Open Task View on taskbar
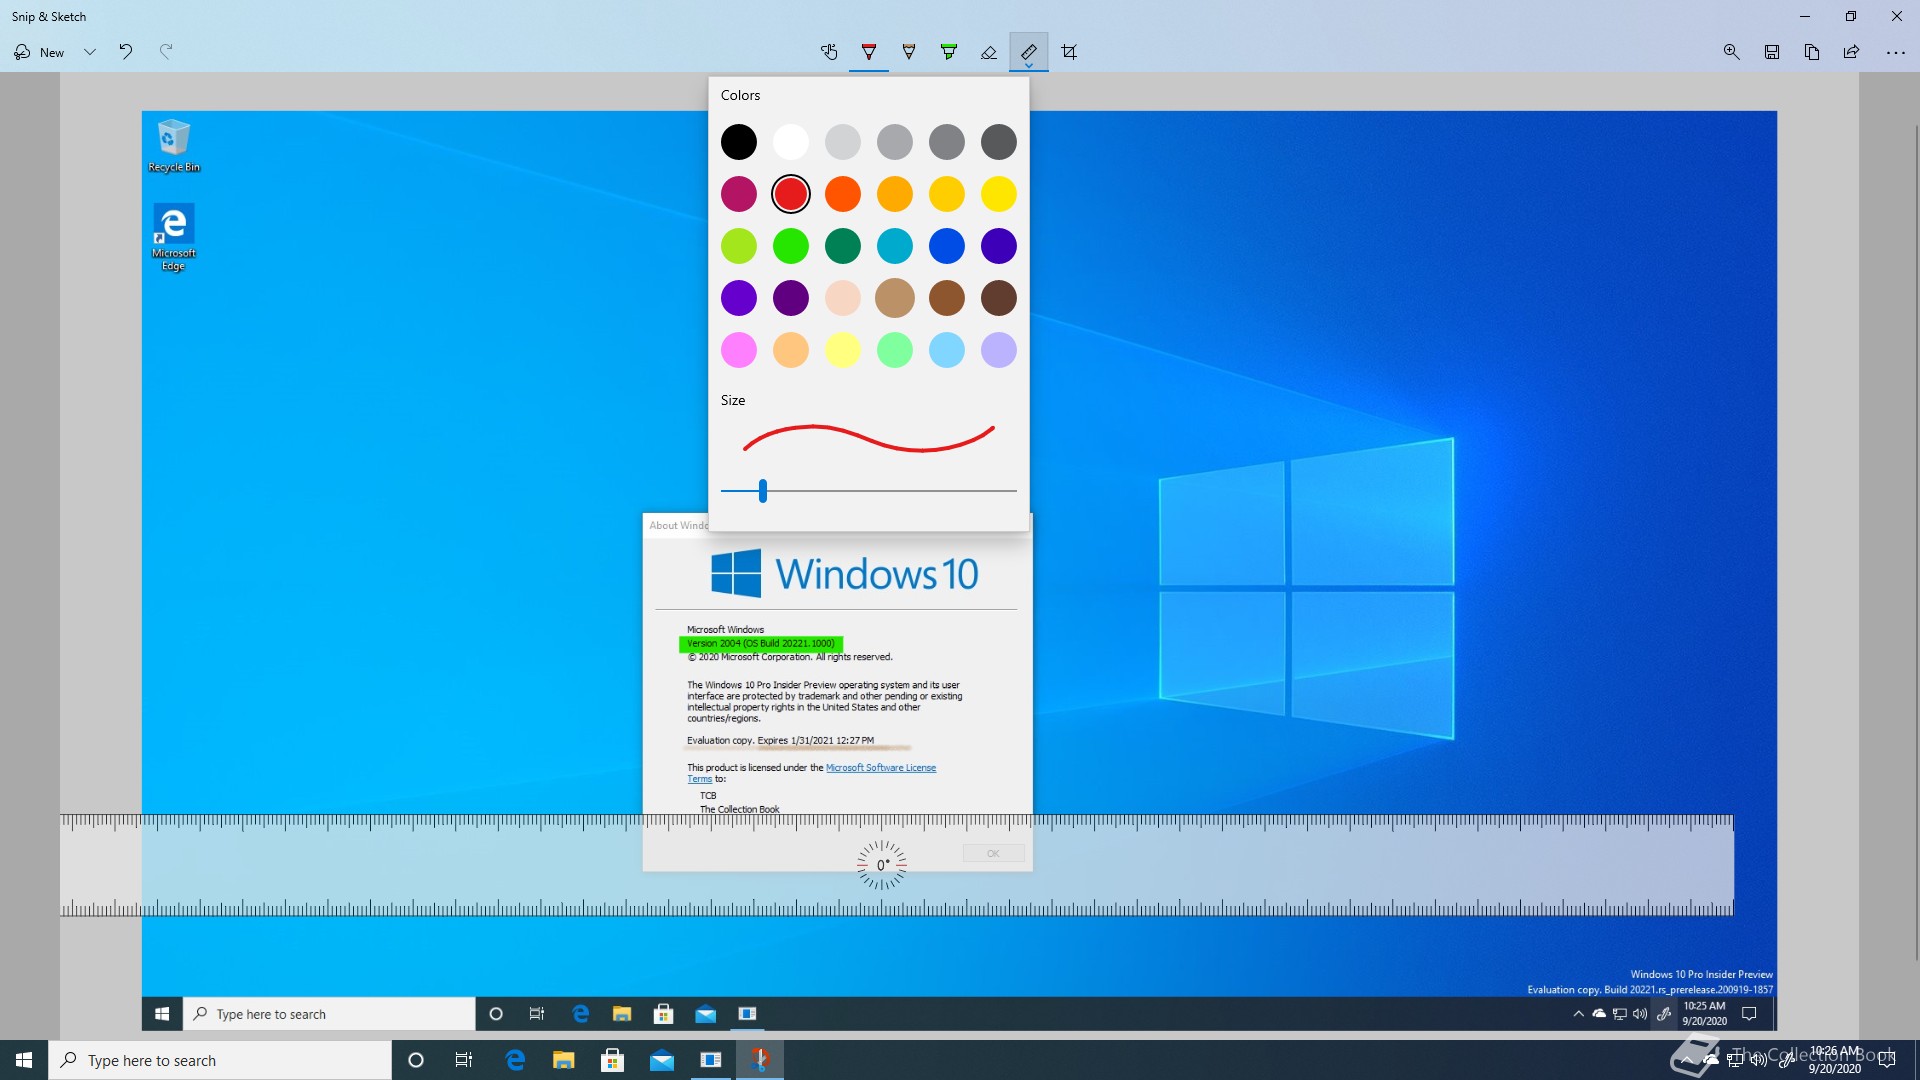Viewport: 1920px width, 1080px height. point(464,1060)
